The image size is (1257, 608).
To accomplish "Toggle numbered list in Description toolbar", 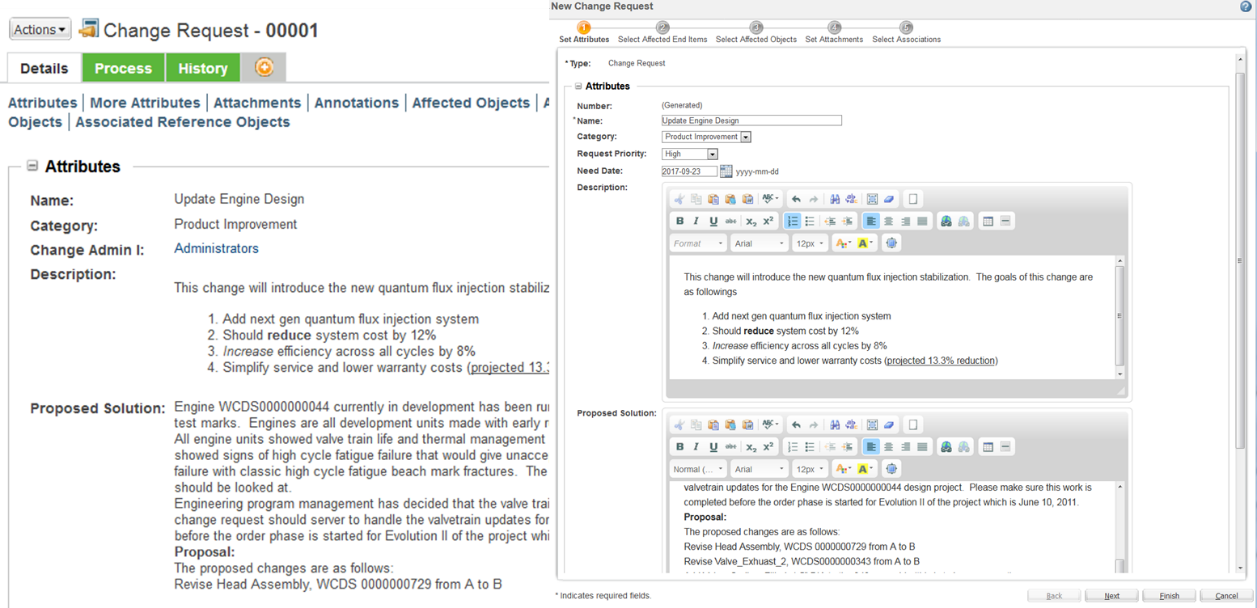I will tap(792, 221).
